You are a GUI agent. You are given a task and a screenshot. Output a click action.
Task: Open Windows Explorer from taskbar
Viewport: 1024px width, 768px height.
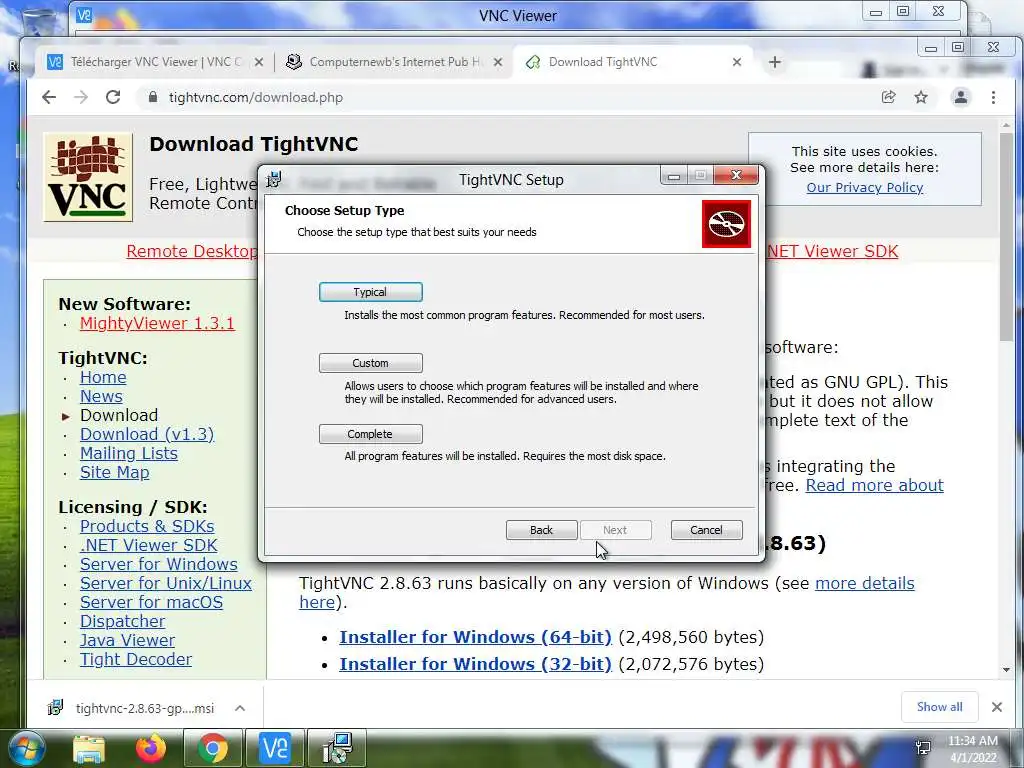(x=89, y=748)
